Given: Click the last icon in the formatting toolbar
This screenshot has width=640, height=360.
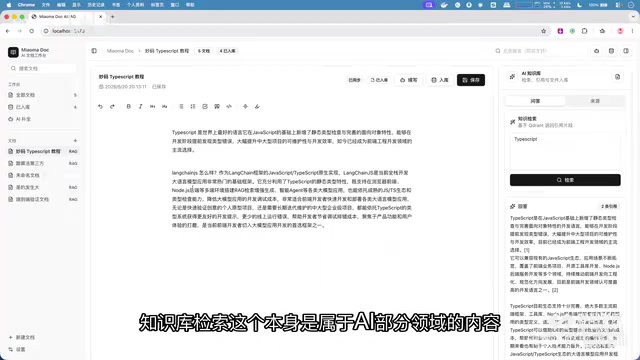Looking at the screenshot, I should point(257,107).
